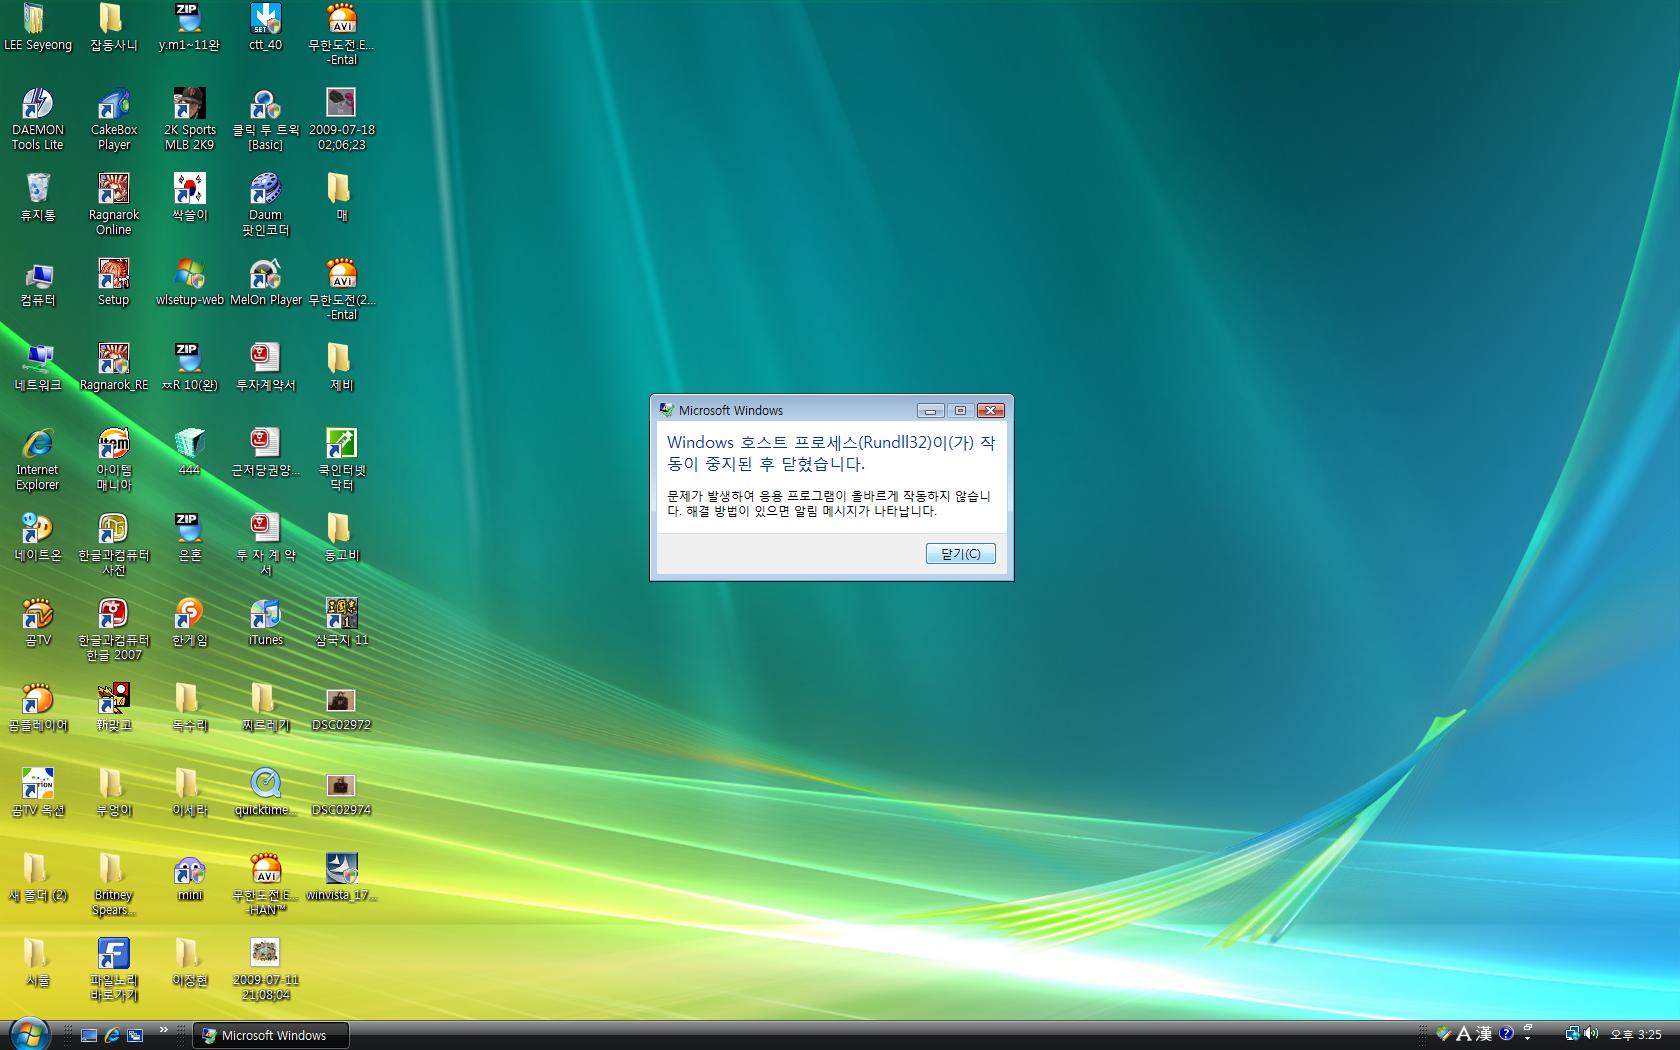This screenshot has width=1680, height=1050.
Task: Select the 한게임 desktop icon
Action: 190,622
